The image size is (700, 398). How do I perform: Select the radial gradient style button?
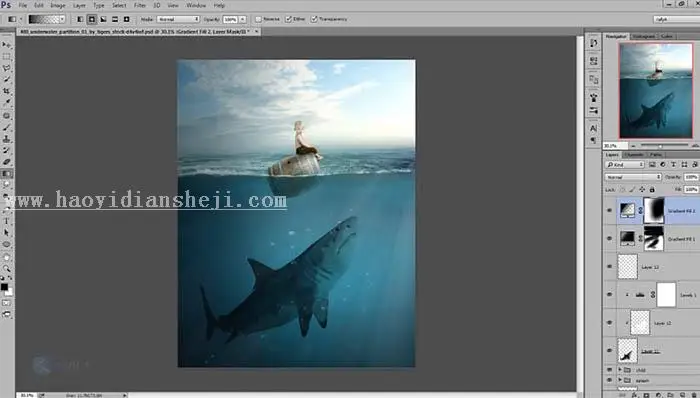92,19
